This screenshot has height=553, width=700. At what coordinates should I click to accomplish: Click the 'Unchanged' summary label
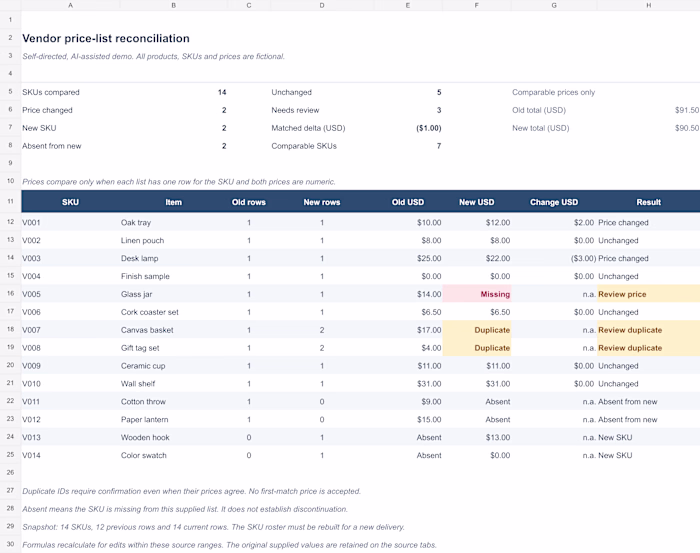[292, 92]
